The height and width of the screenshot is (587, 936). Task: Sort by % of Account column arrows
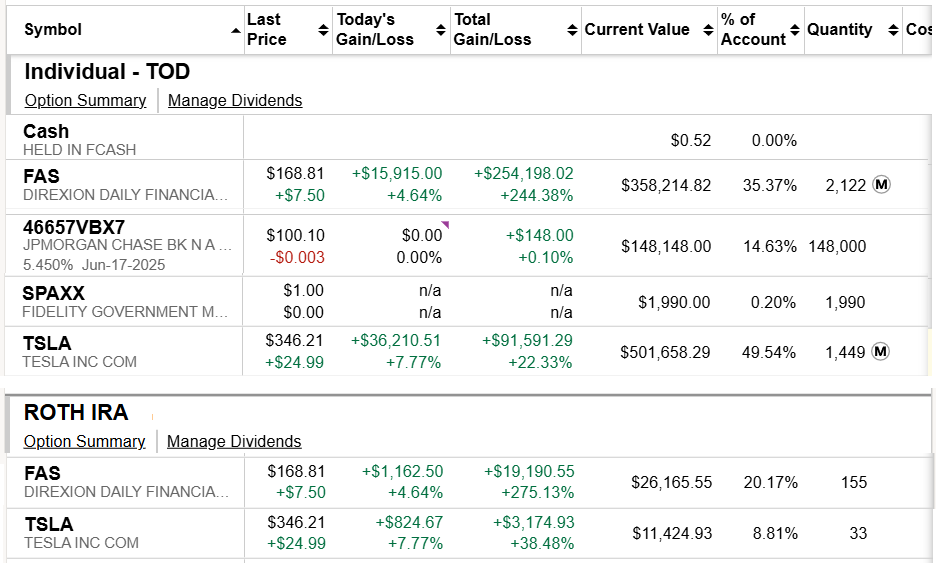(795, 30)
